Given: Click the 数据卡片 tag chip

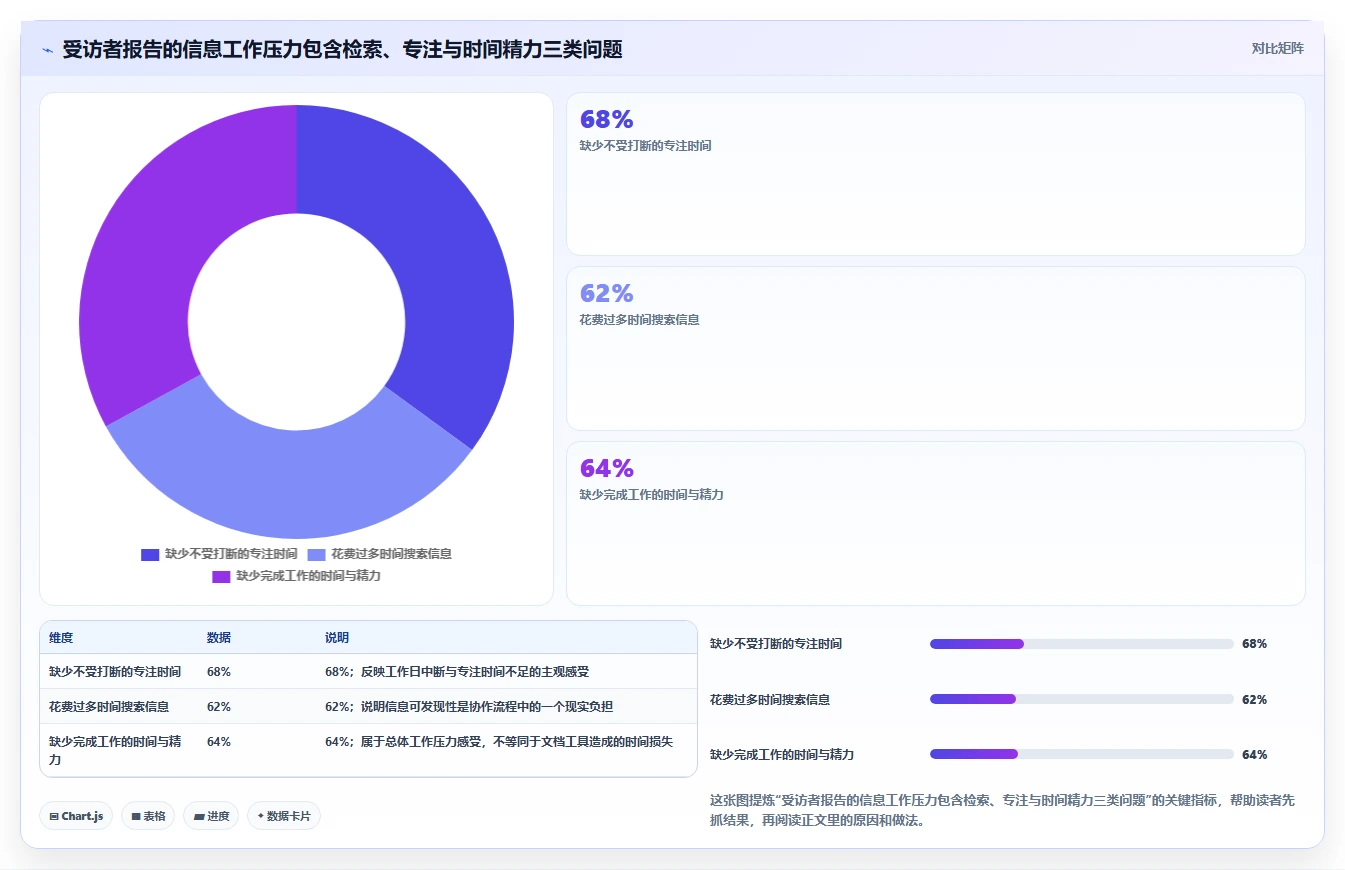Looking at the screenshot, I should coord(284,816).
